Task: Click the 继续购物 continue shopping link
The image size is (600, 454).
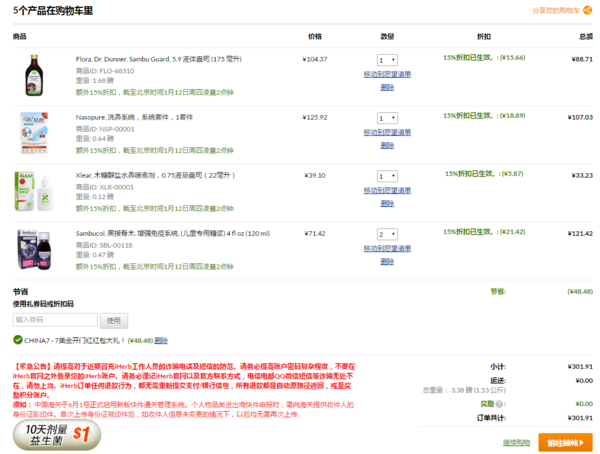Action: coord(517,443)
